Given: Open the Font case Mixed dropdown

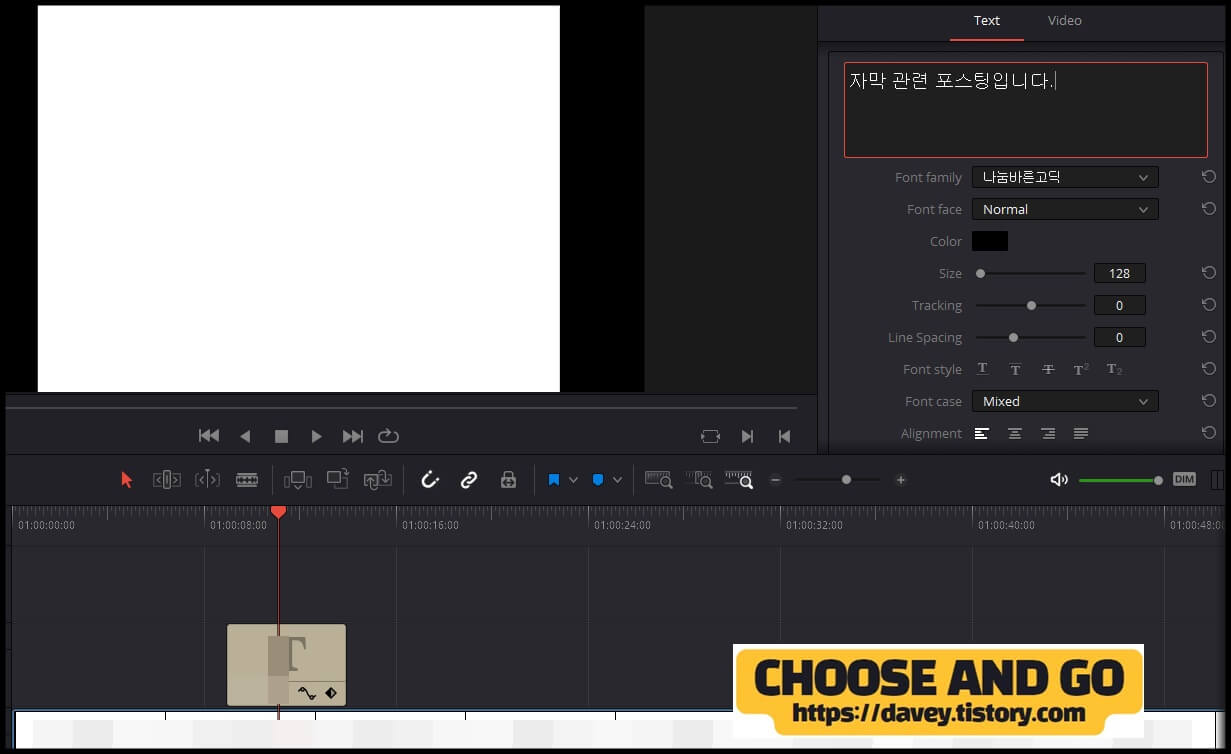Looking at the screenshot, I should pyautogui.click(x=1065, y=401).
